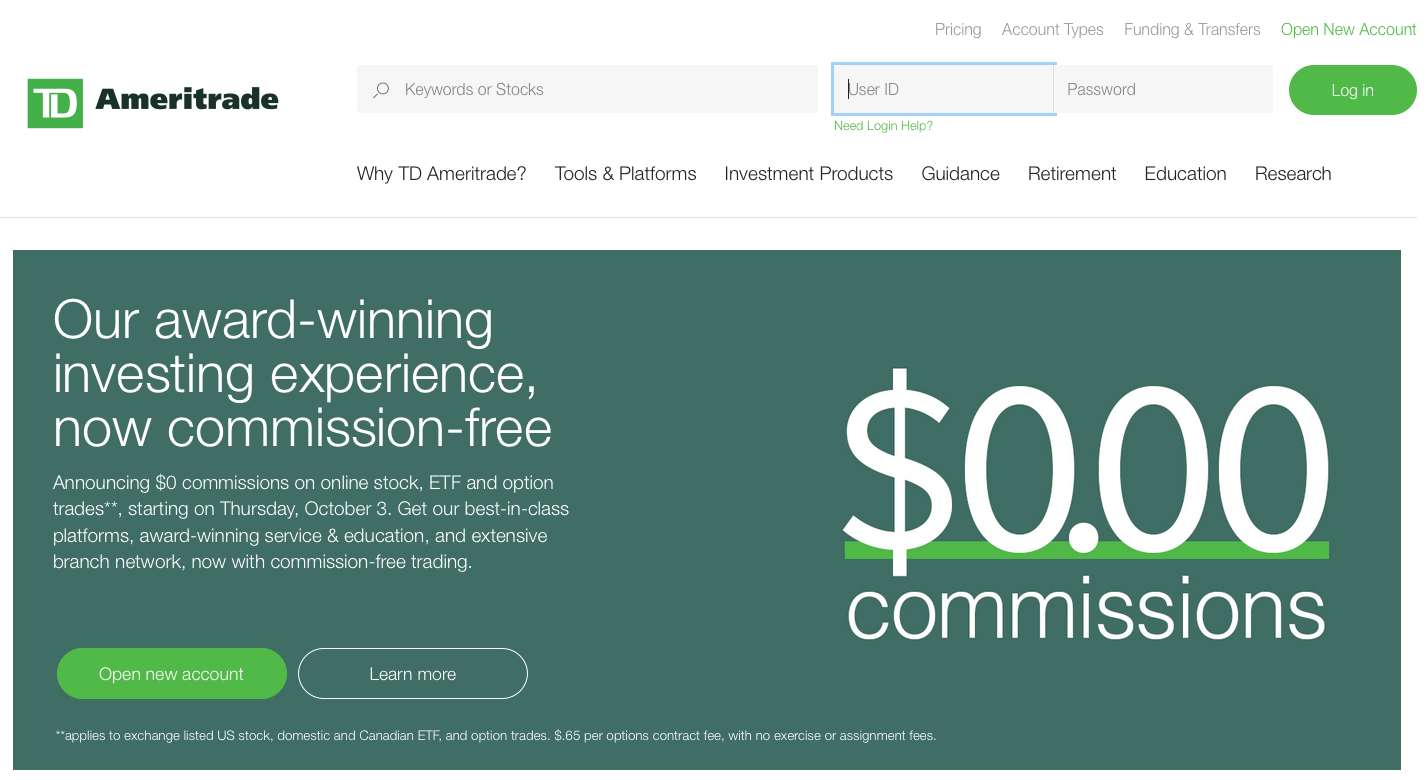This screenshot has height=780, width=1426.
Task: Click Open New Account top link
Action: point(1348,30)
